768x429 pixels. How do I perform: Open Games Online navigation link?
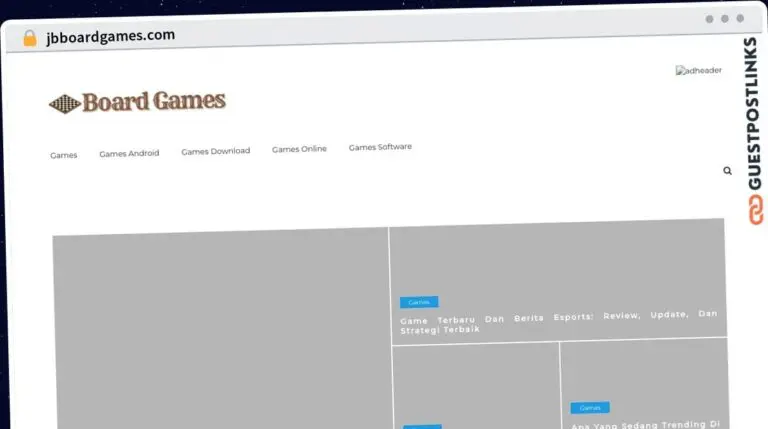299,149
